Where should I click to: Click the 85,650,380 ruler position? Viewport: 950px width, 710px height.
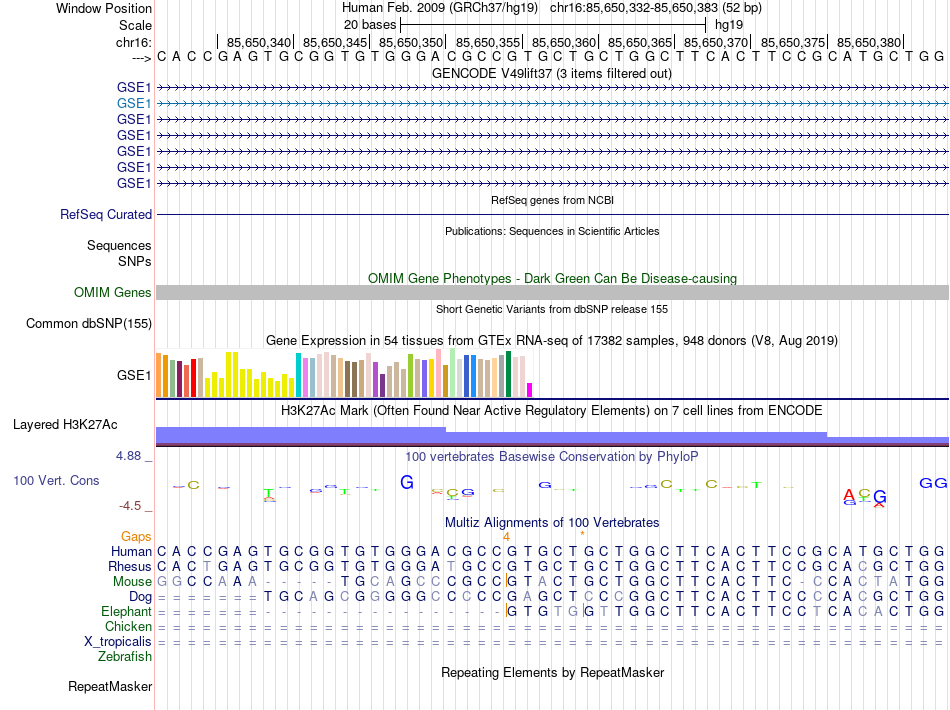(869, 42)
